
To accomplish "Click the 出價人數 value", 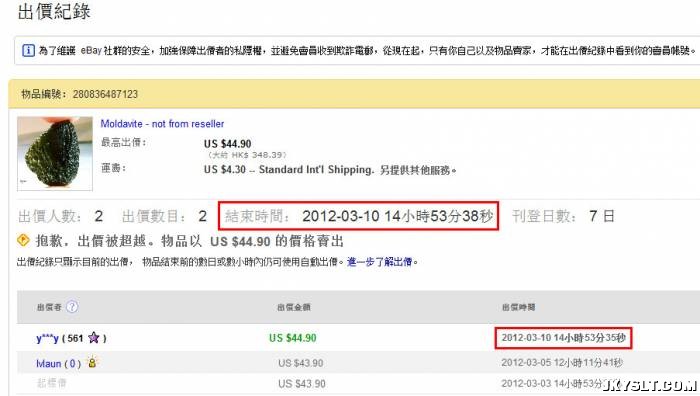I will click(x=99, y=216).
